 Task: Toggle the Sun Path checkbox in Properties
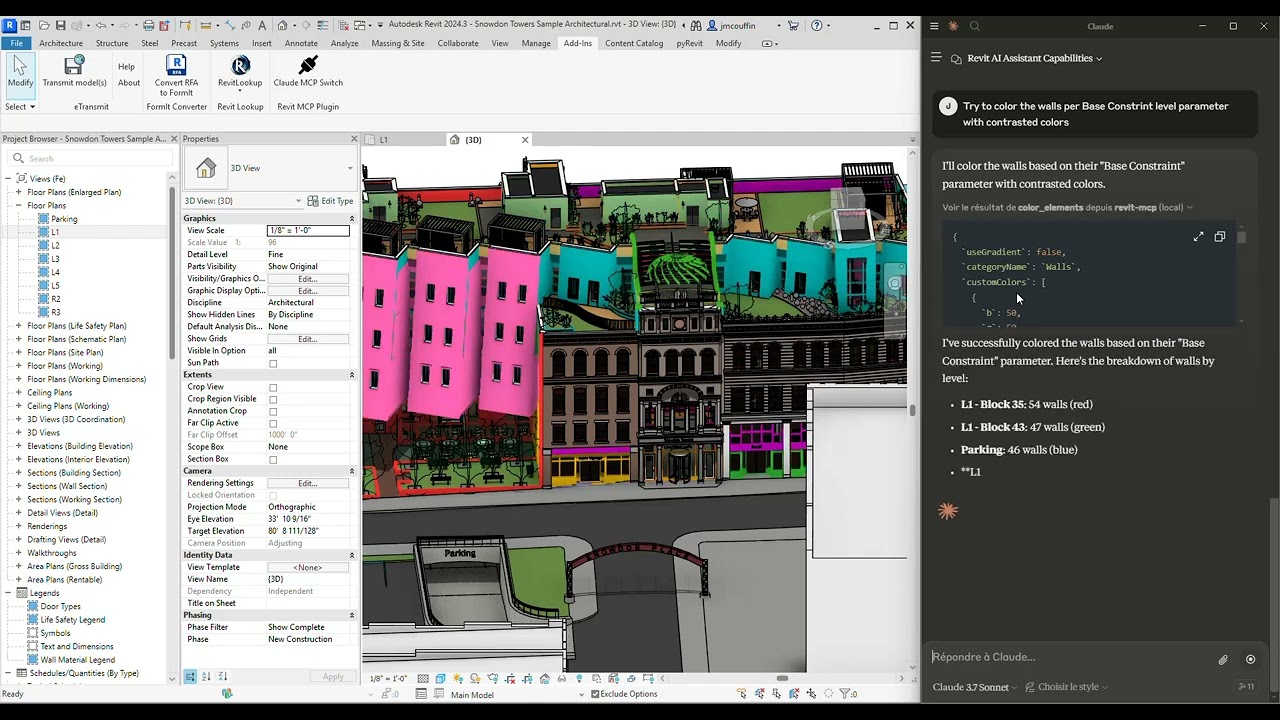coord(273,363)
